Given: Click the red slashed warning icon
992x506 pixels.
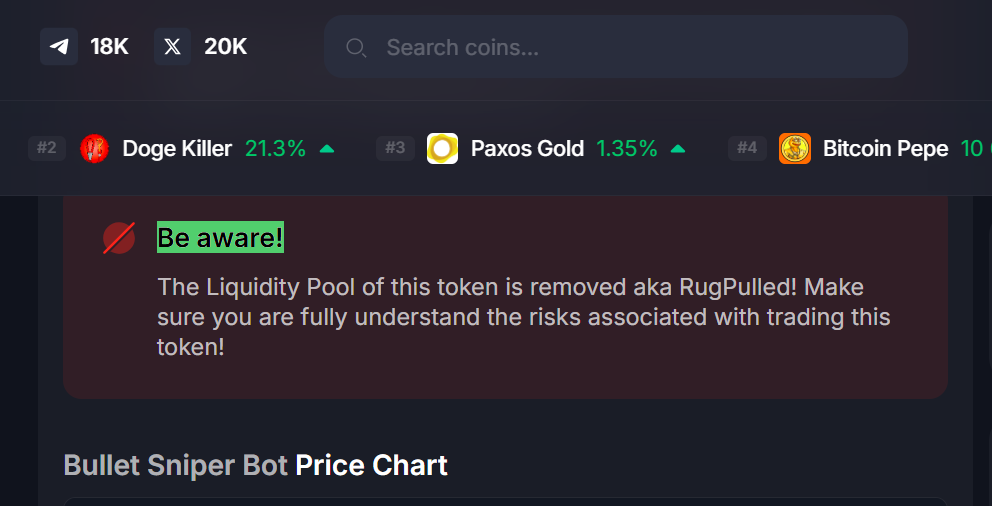Looking at the screenshot, I should point(119,238).
